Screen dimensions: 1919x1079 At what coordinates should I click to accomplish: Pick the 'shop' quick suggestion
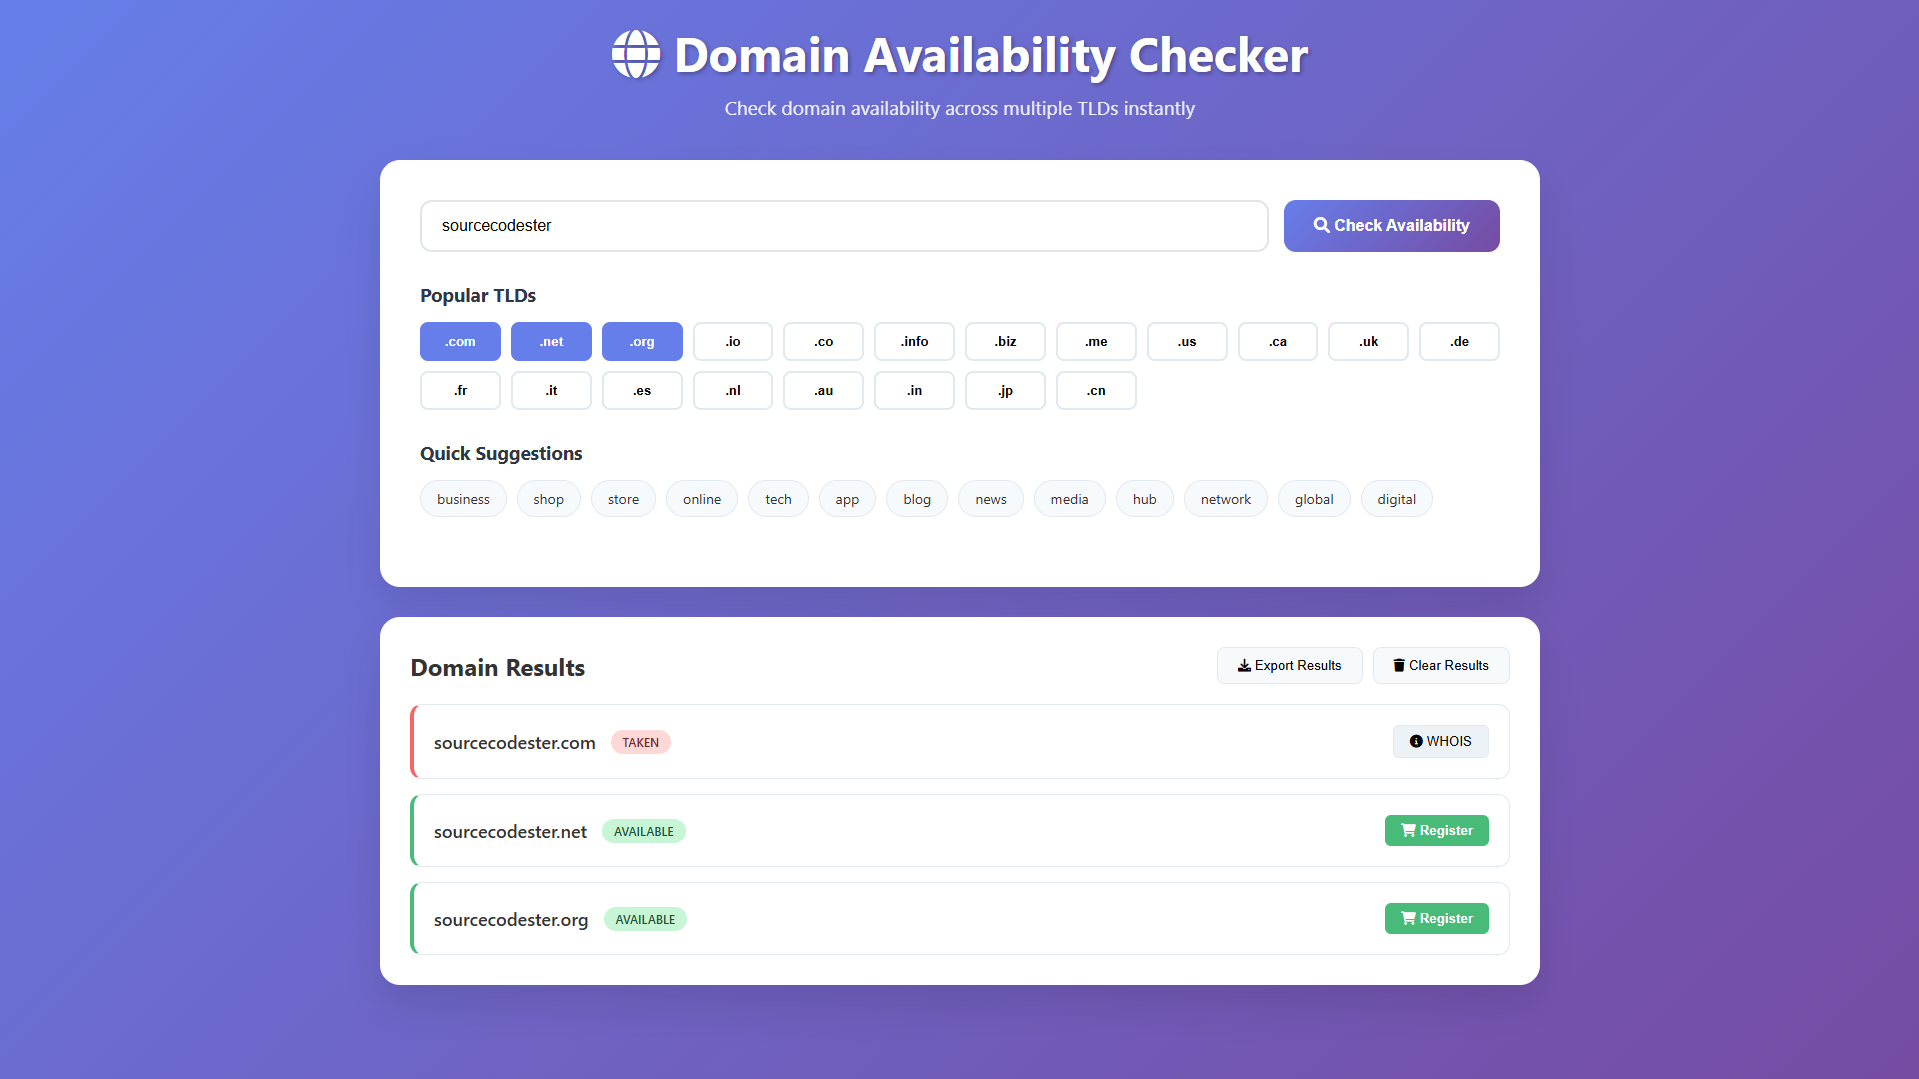tap(548, 500)
